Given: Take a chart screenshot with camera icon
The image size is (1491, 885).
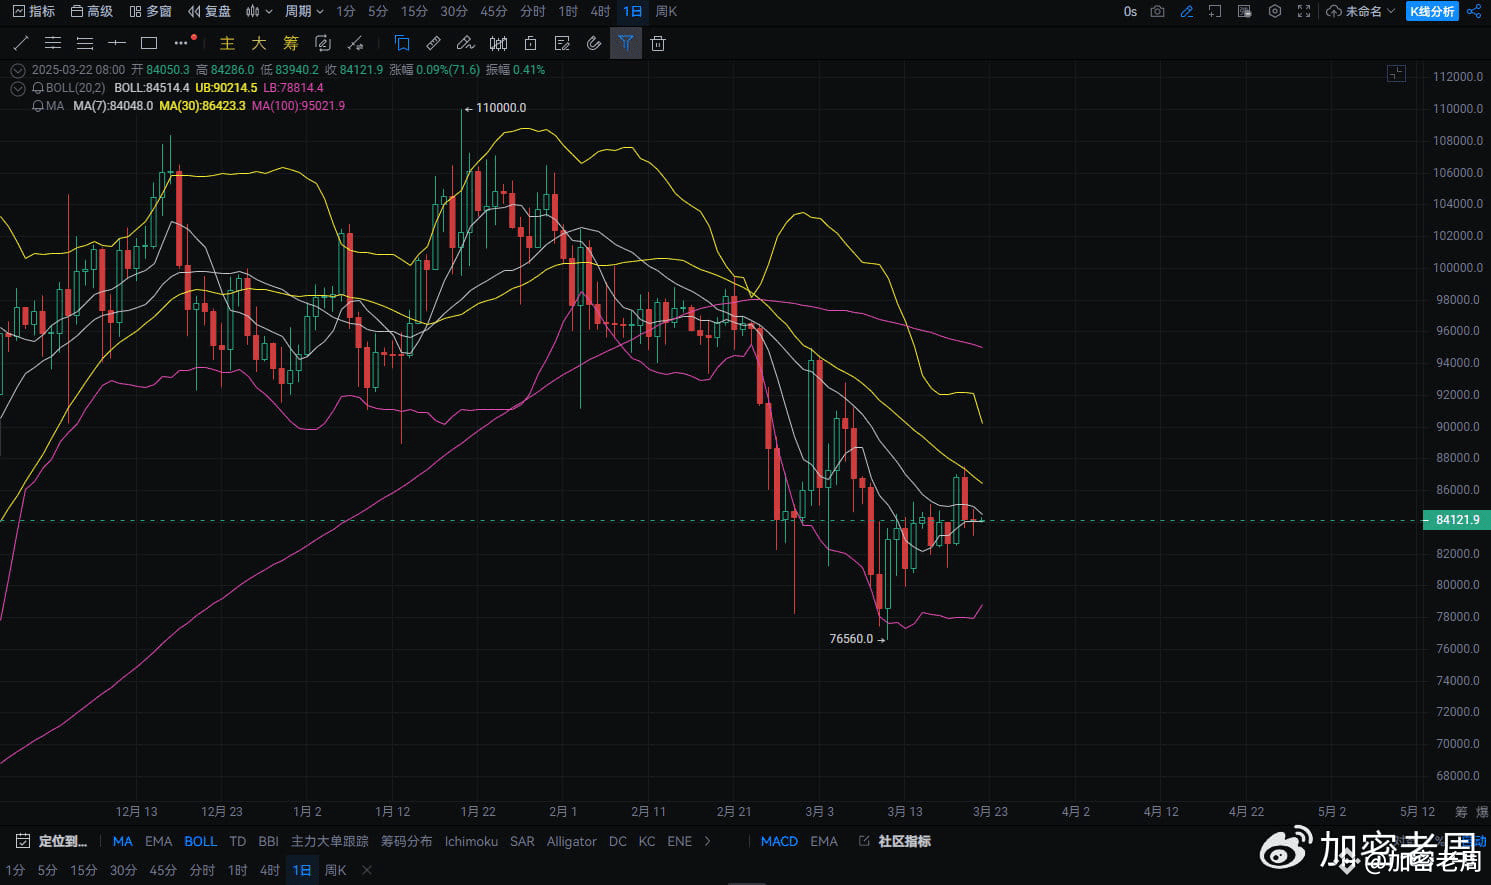Looking at the screenshot, I should tap(1157, 11).
